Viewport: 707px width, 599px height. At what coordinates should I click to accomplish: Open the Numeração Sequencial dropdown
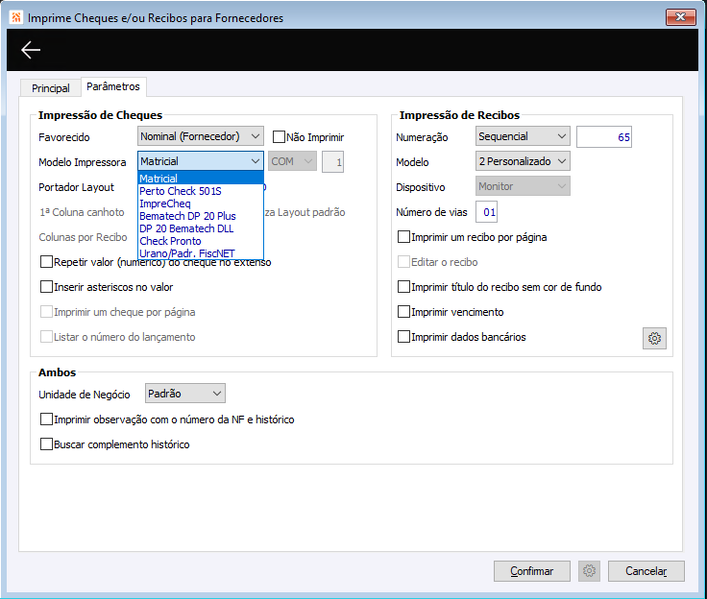[523, 136]
